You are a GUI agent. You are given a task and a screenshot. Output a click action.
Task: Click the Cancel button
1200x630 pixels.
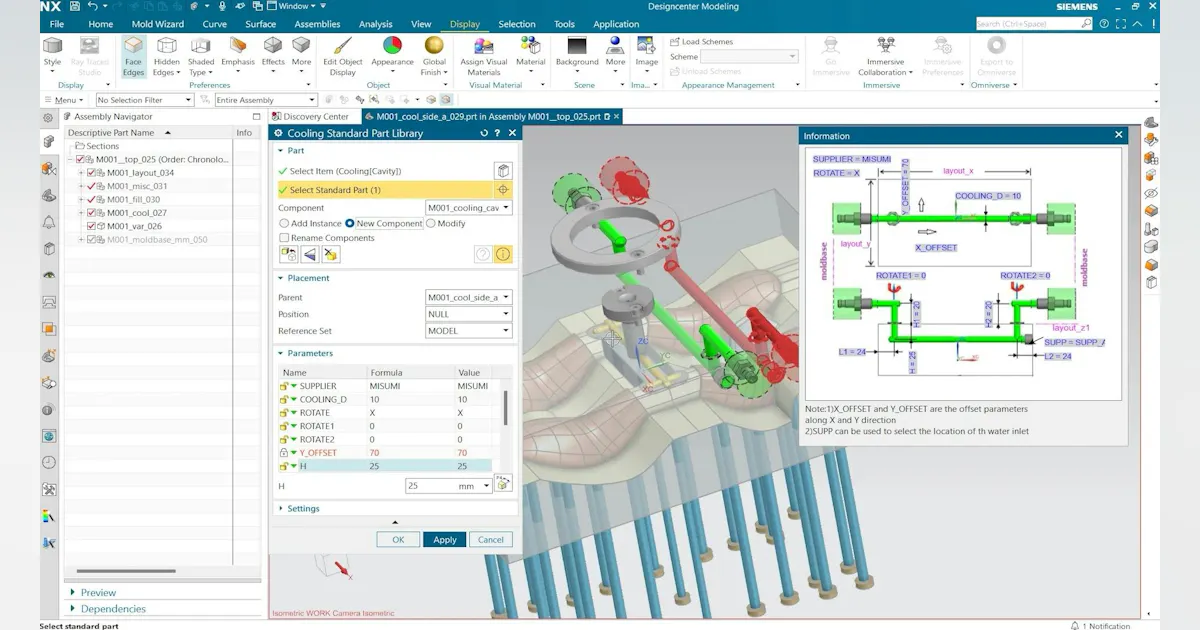click(x=491, y=539)
